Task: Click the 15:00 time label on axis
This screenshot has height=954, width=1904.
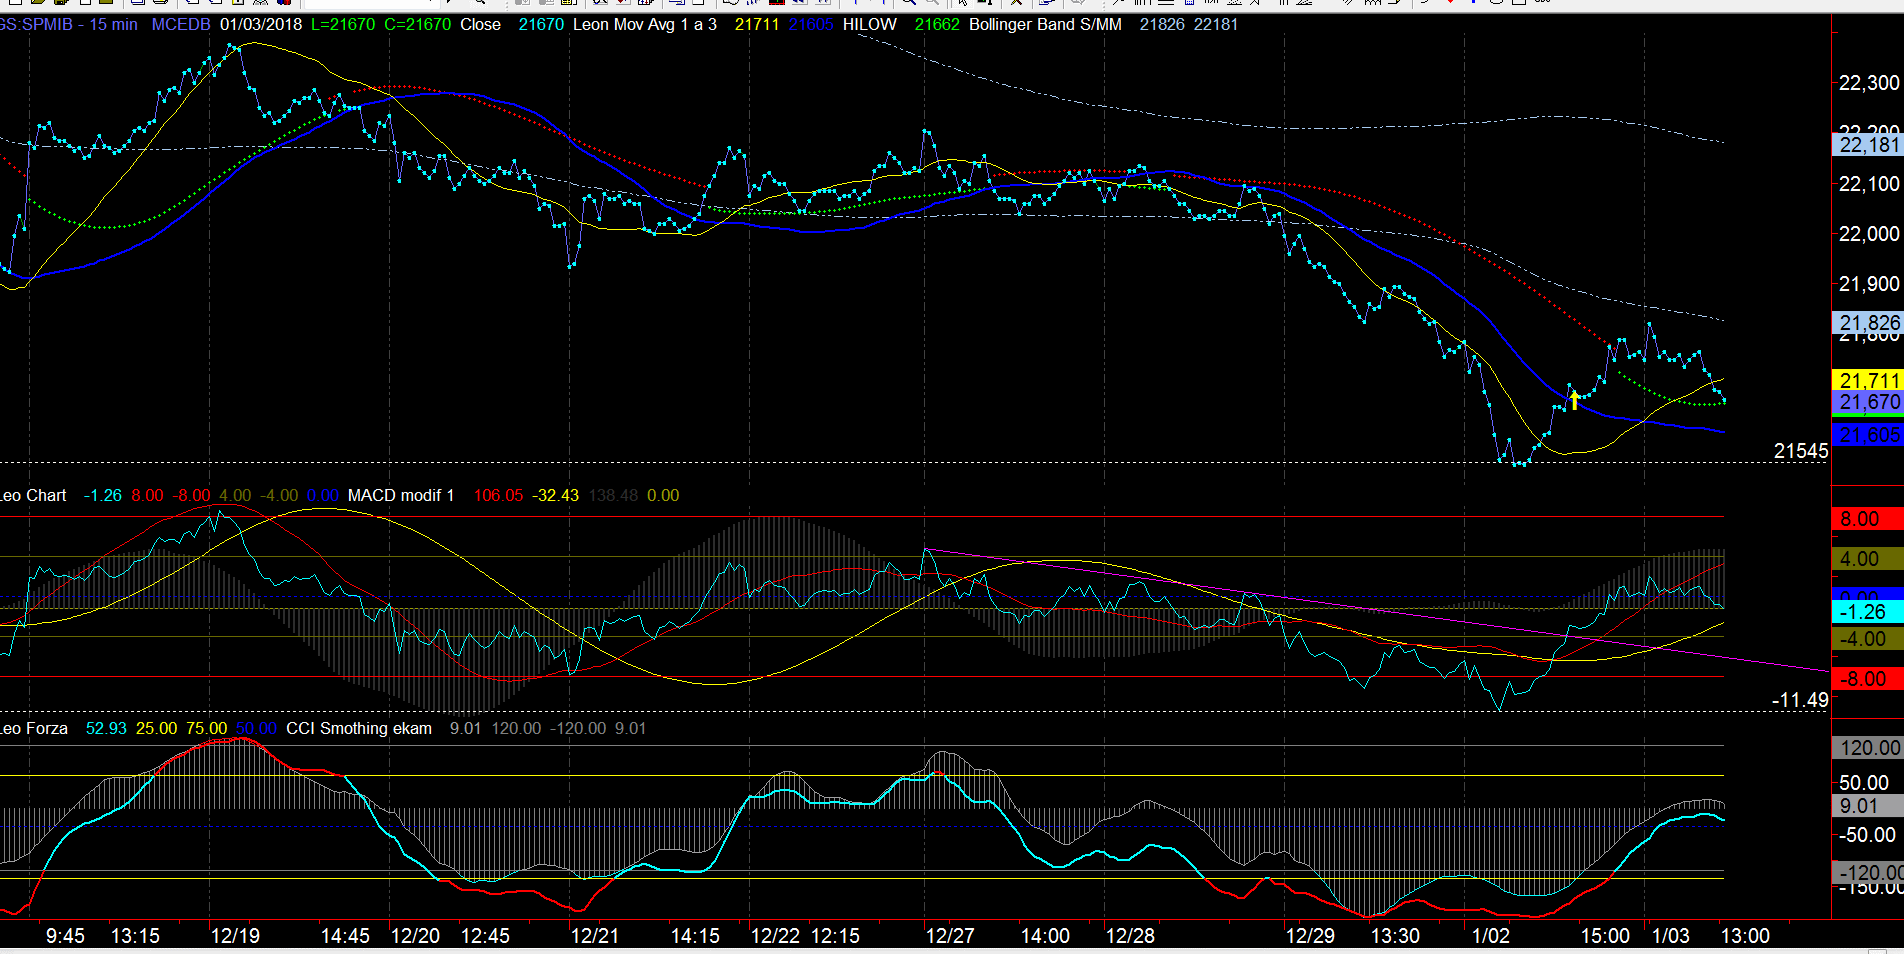Action: (1605, 936)
